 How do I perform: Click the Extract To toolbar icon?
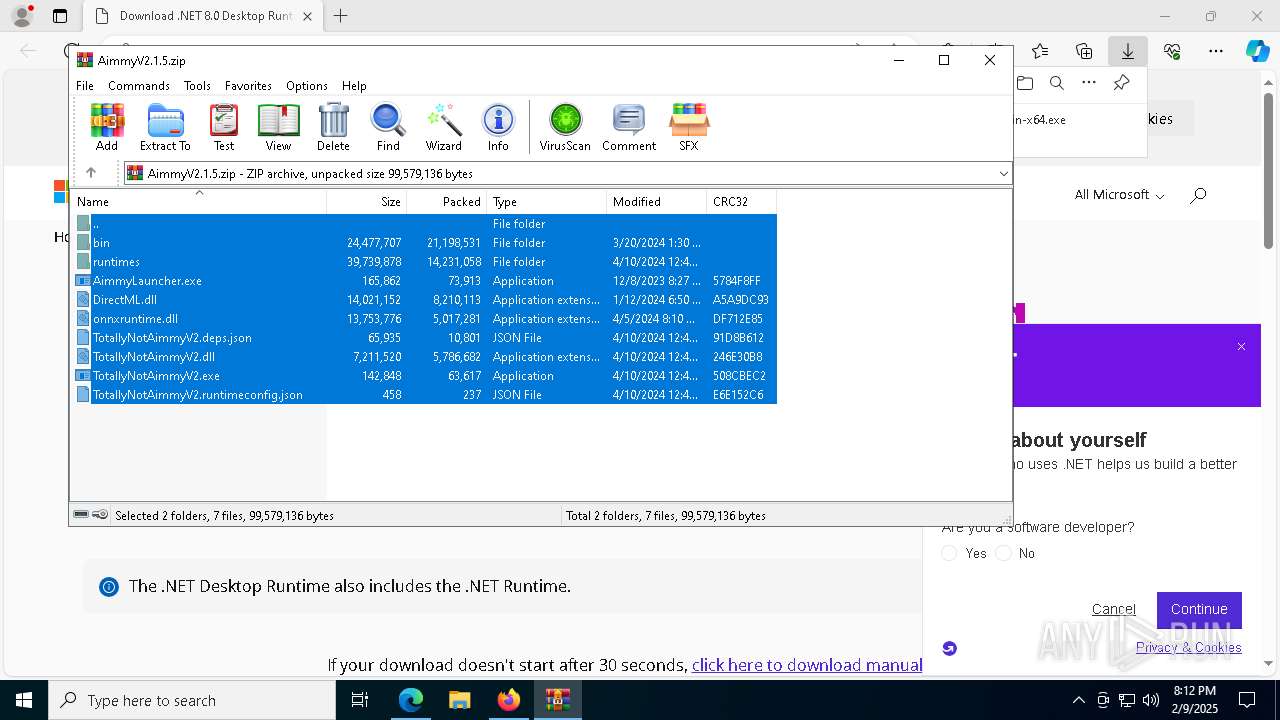[165, 127]
